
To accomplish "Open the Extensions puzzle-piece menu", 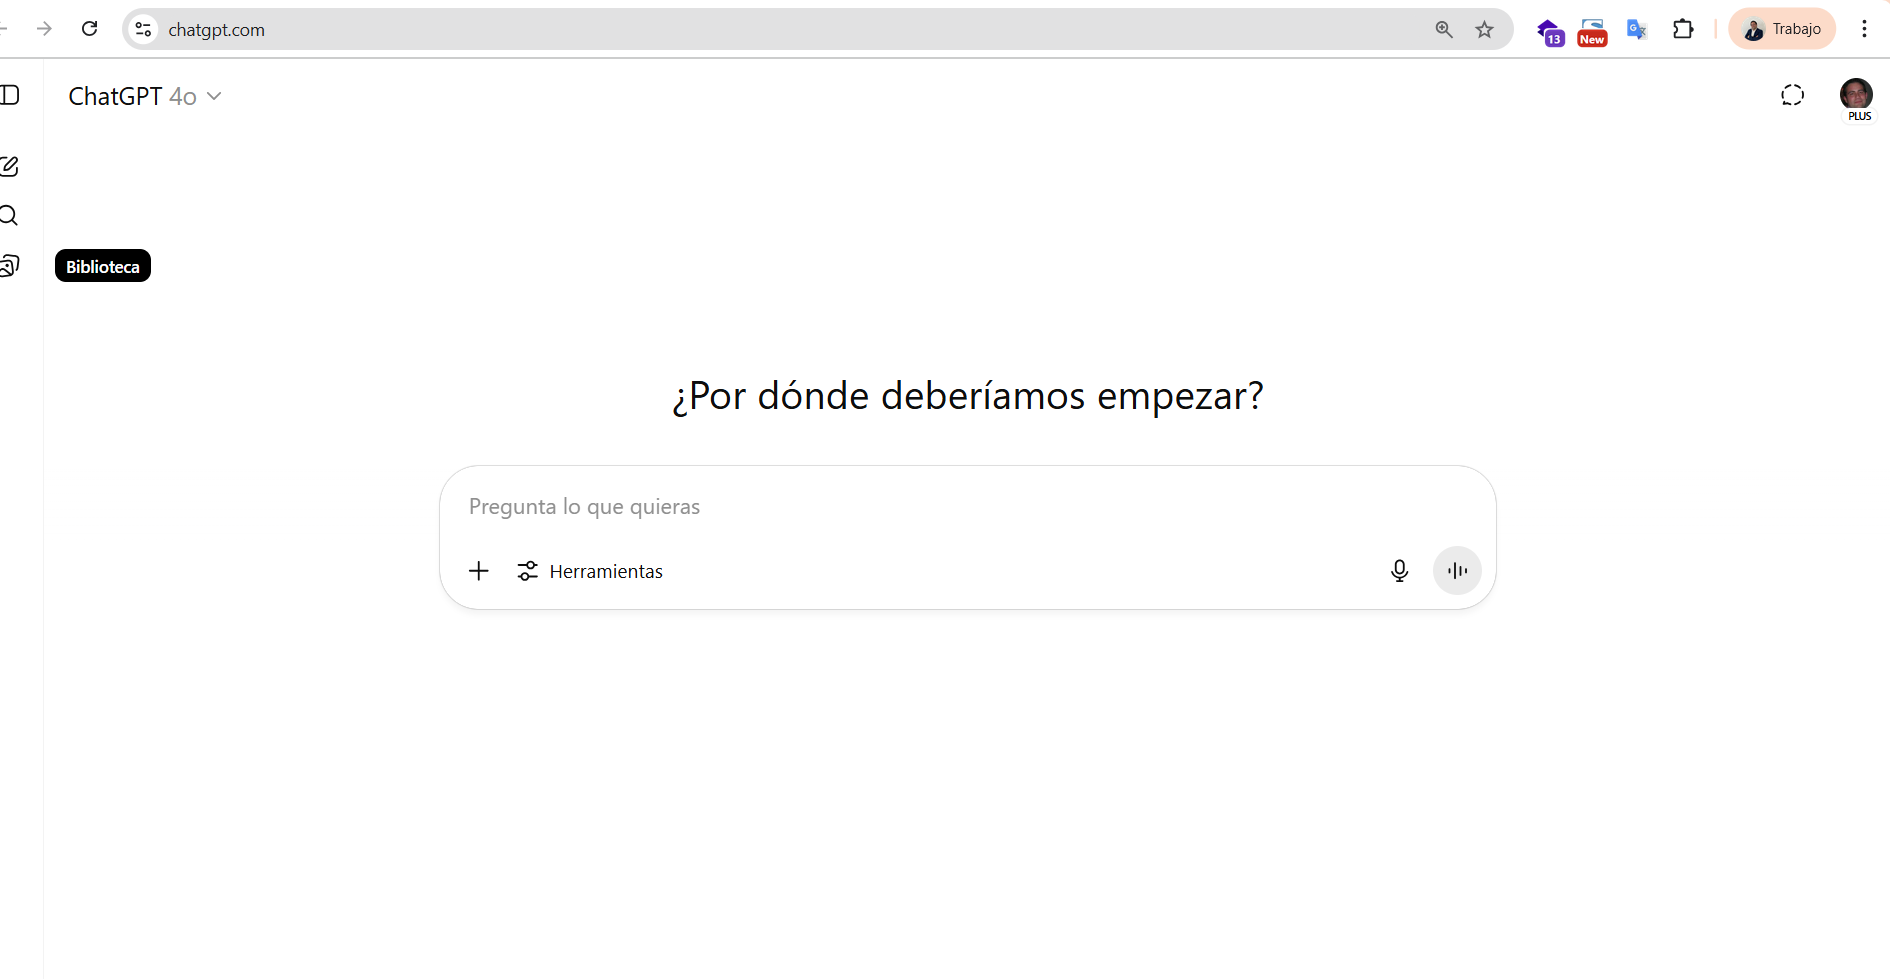I will tap(1683, 29).
